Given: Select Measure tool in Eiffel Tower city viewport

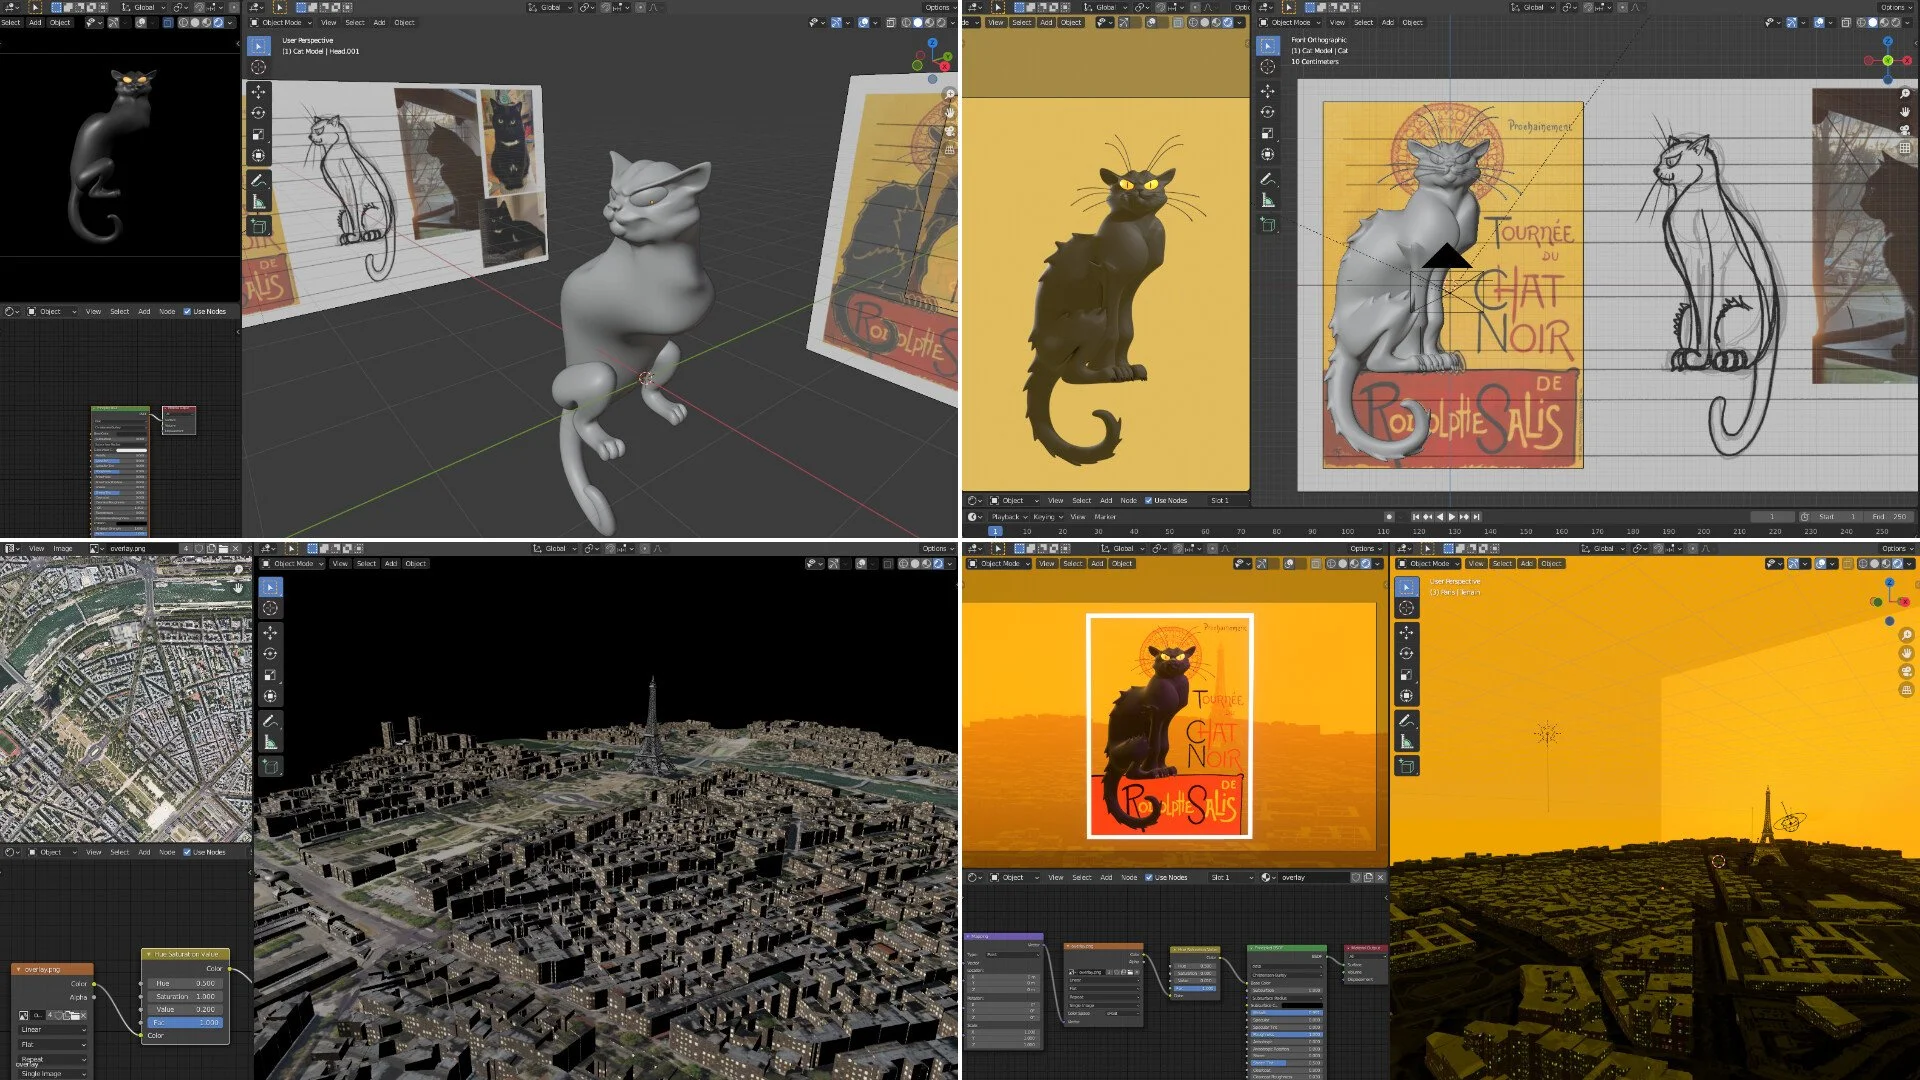Looking at the screenshot, I should [270, 742].
